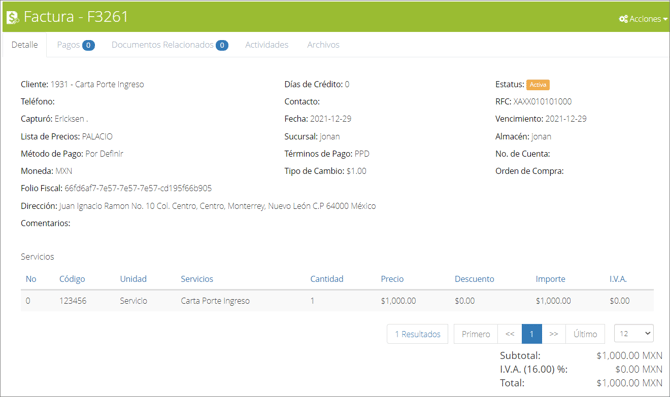Select page 1 in pagination
Screen dimensions: 670x397
[x=532, y=334]
